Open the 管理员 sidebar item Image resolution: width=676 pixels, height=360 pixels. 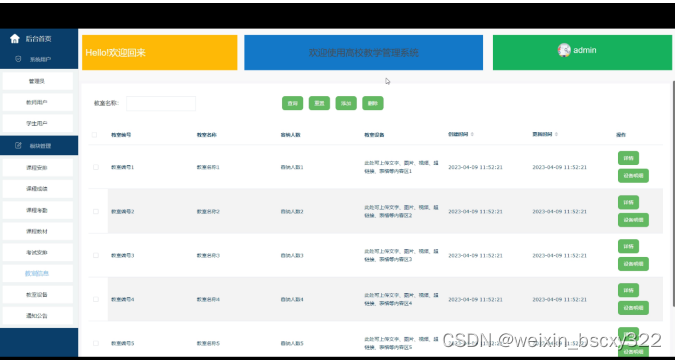click(x=38, y=81)
